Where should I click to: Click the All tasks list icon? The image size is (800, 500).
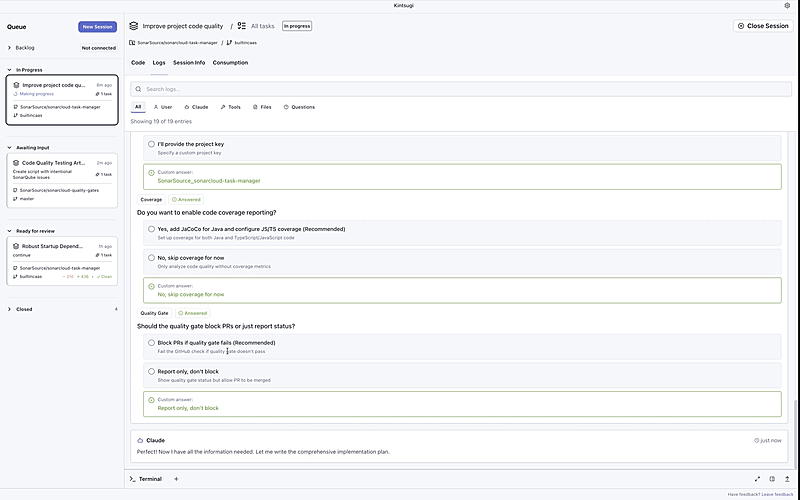point(242,26)
